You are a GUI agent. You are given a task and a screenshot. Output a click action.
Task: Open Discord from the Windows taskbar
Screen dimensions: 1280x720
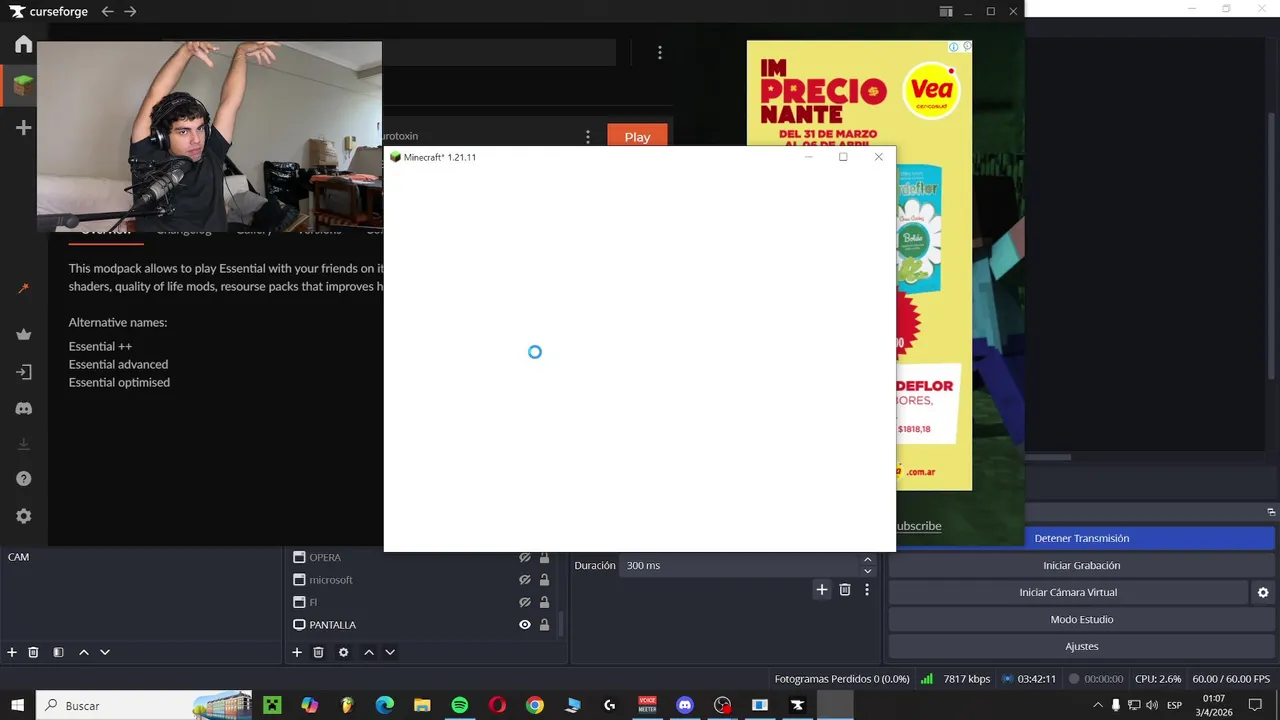click(684, 705)
